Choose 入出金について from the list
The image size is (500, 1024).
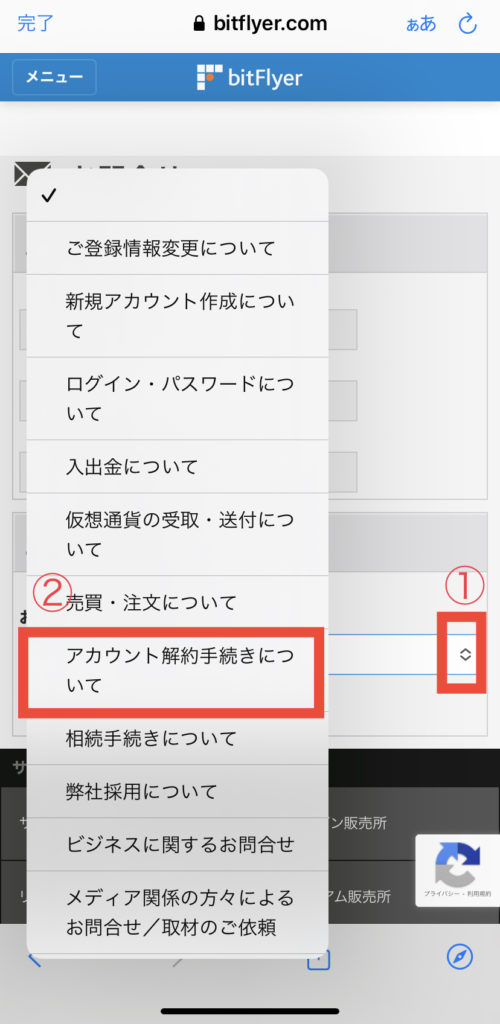click(x=178, y=466)
